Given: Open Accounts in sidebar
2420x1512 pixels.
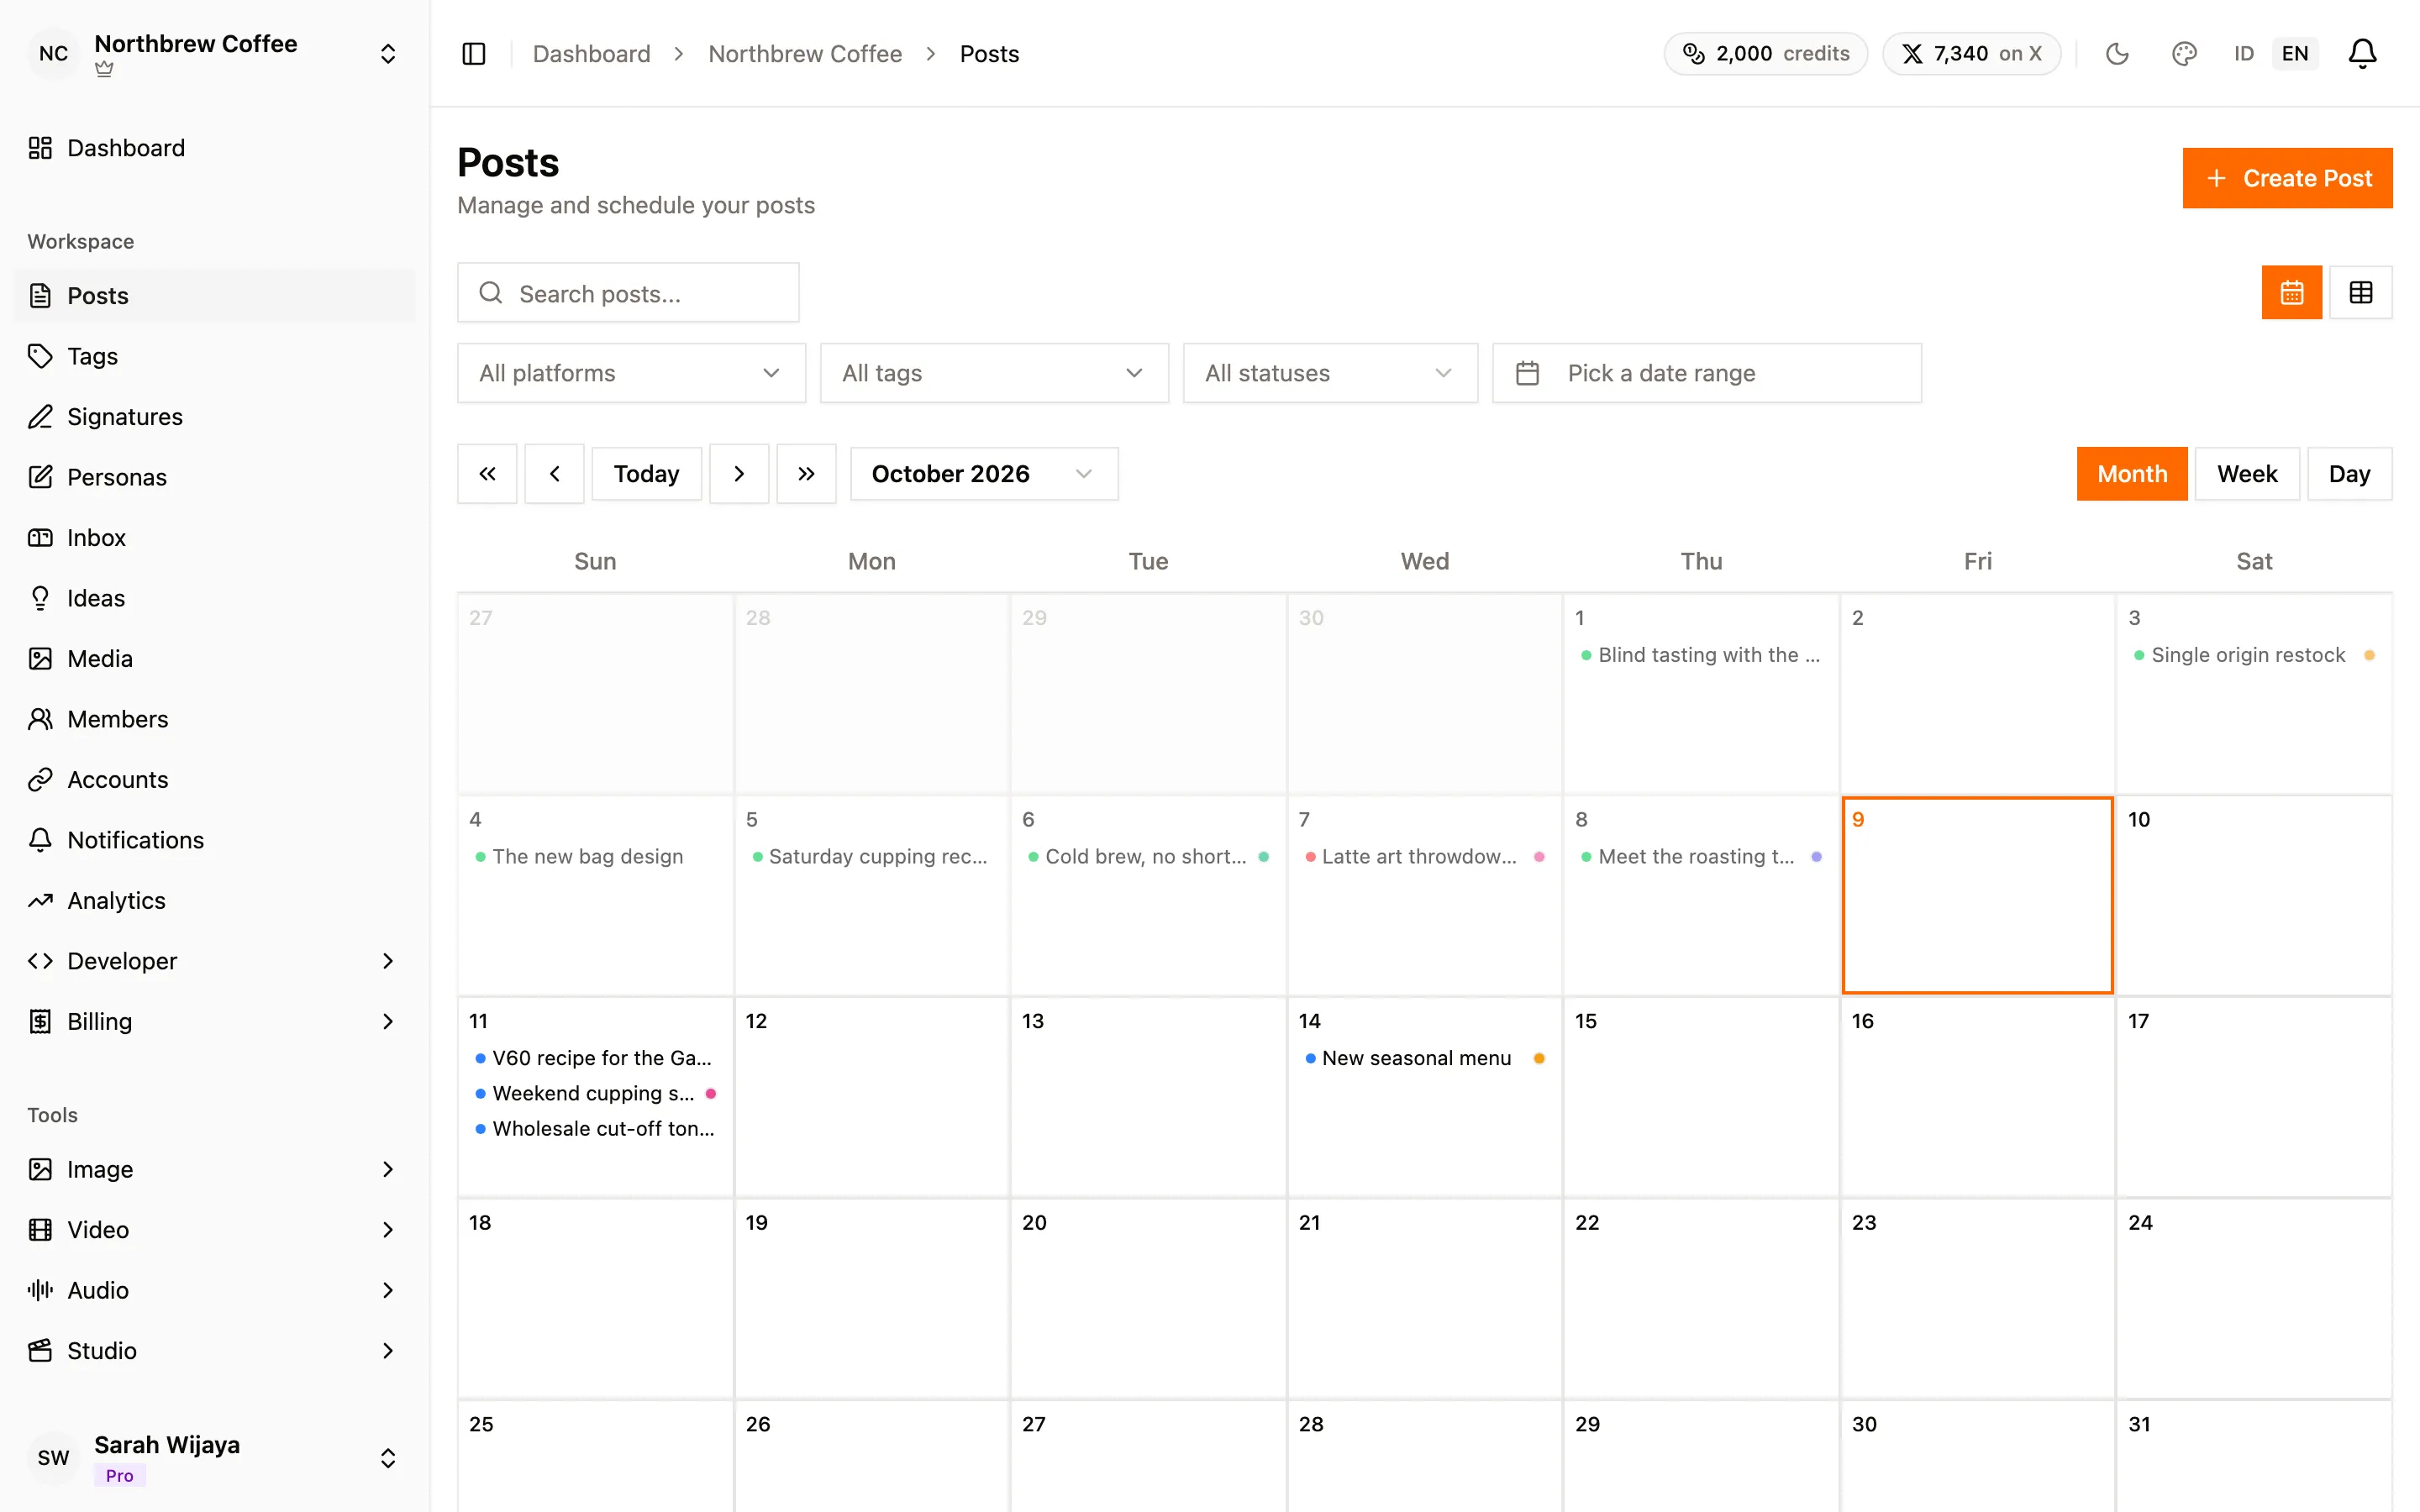Looking at the screenshot, I should coord(214,780).
